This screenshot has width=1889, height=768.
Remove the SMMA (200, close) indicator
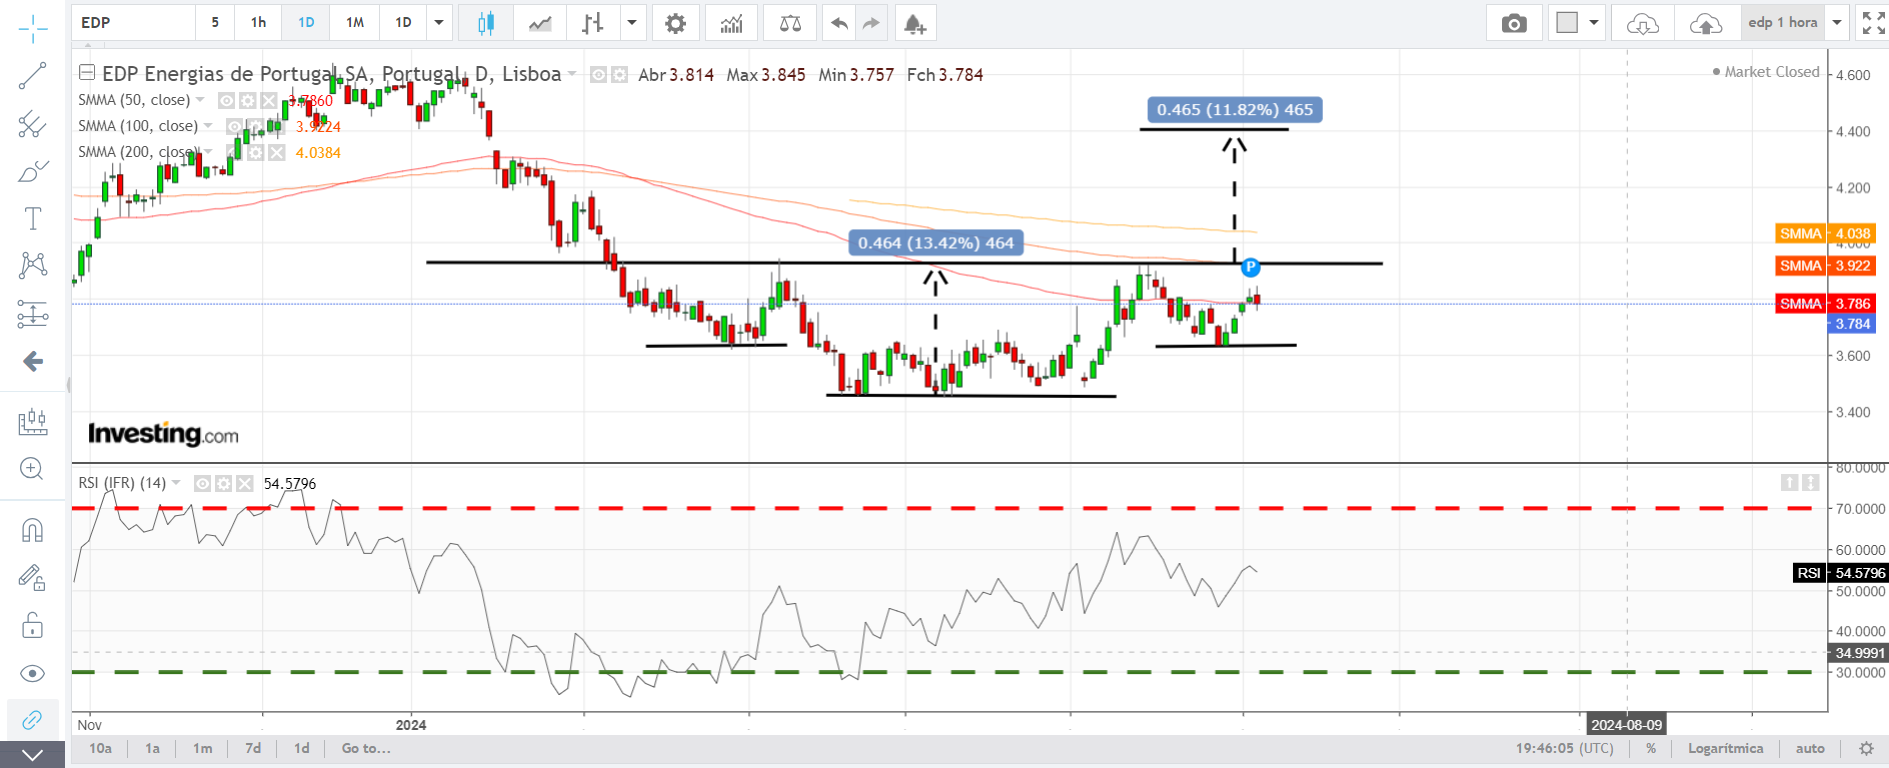pos(277,152)
